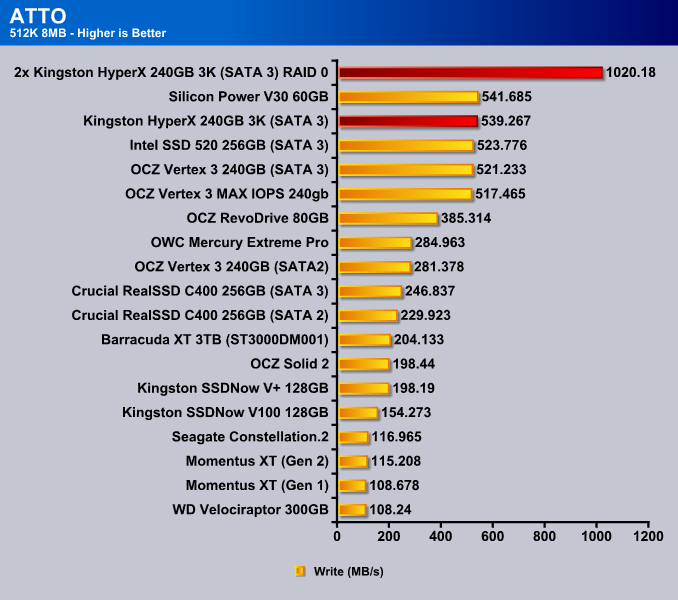Screen dimensions: 678x600
Task: Click the x-axis tick label 1000
Action: pos(596,536)
